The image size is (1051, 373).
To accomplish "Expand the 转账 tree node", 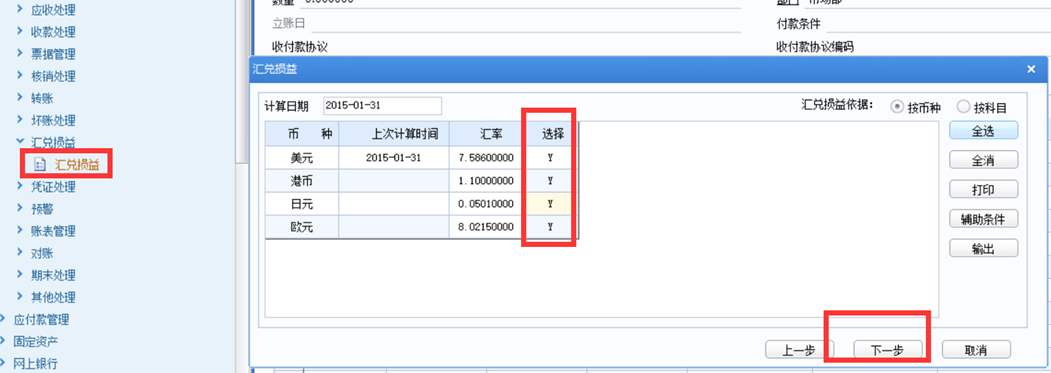I will coord(21,98).
